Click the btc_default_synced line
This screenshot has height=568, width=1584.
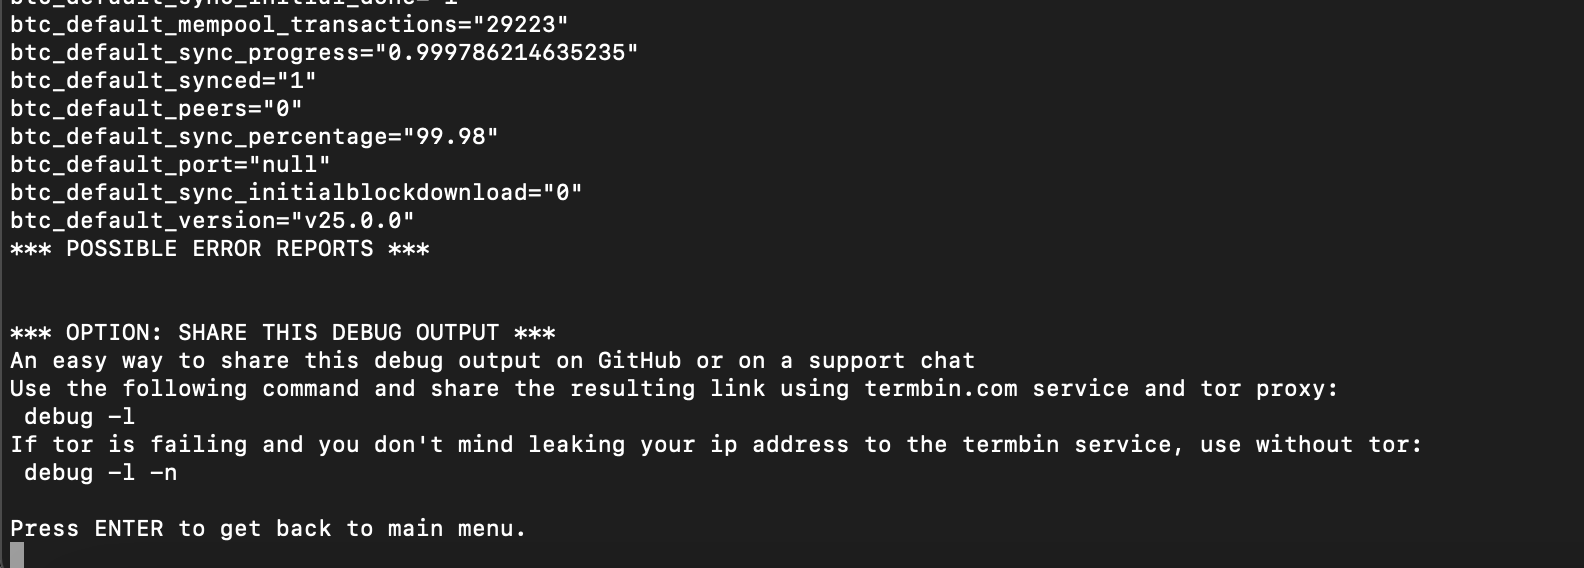click(163, 80)
